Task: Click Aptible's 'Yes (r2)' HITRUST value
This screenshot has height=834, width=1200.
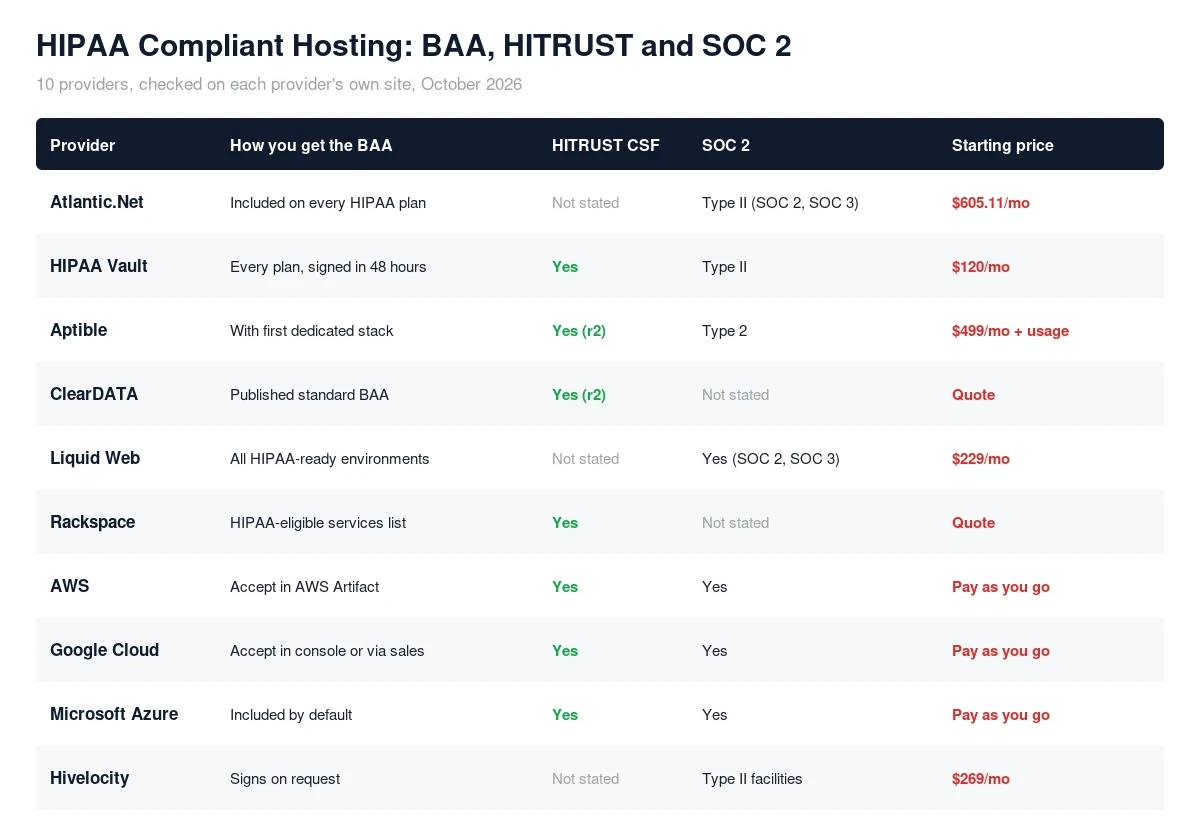Action: [579, 331]
